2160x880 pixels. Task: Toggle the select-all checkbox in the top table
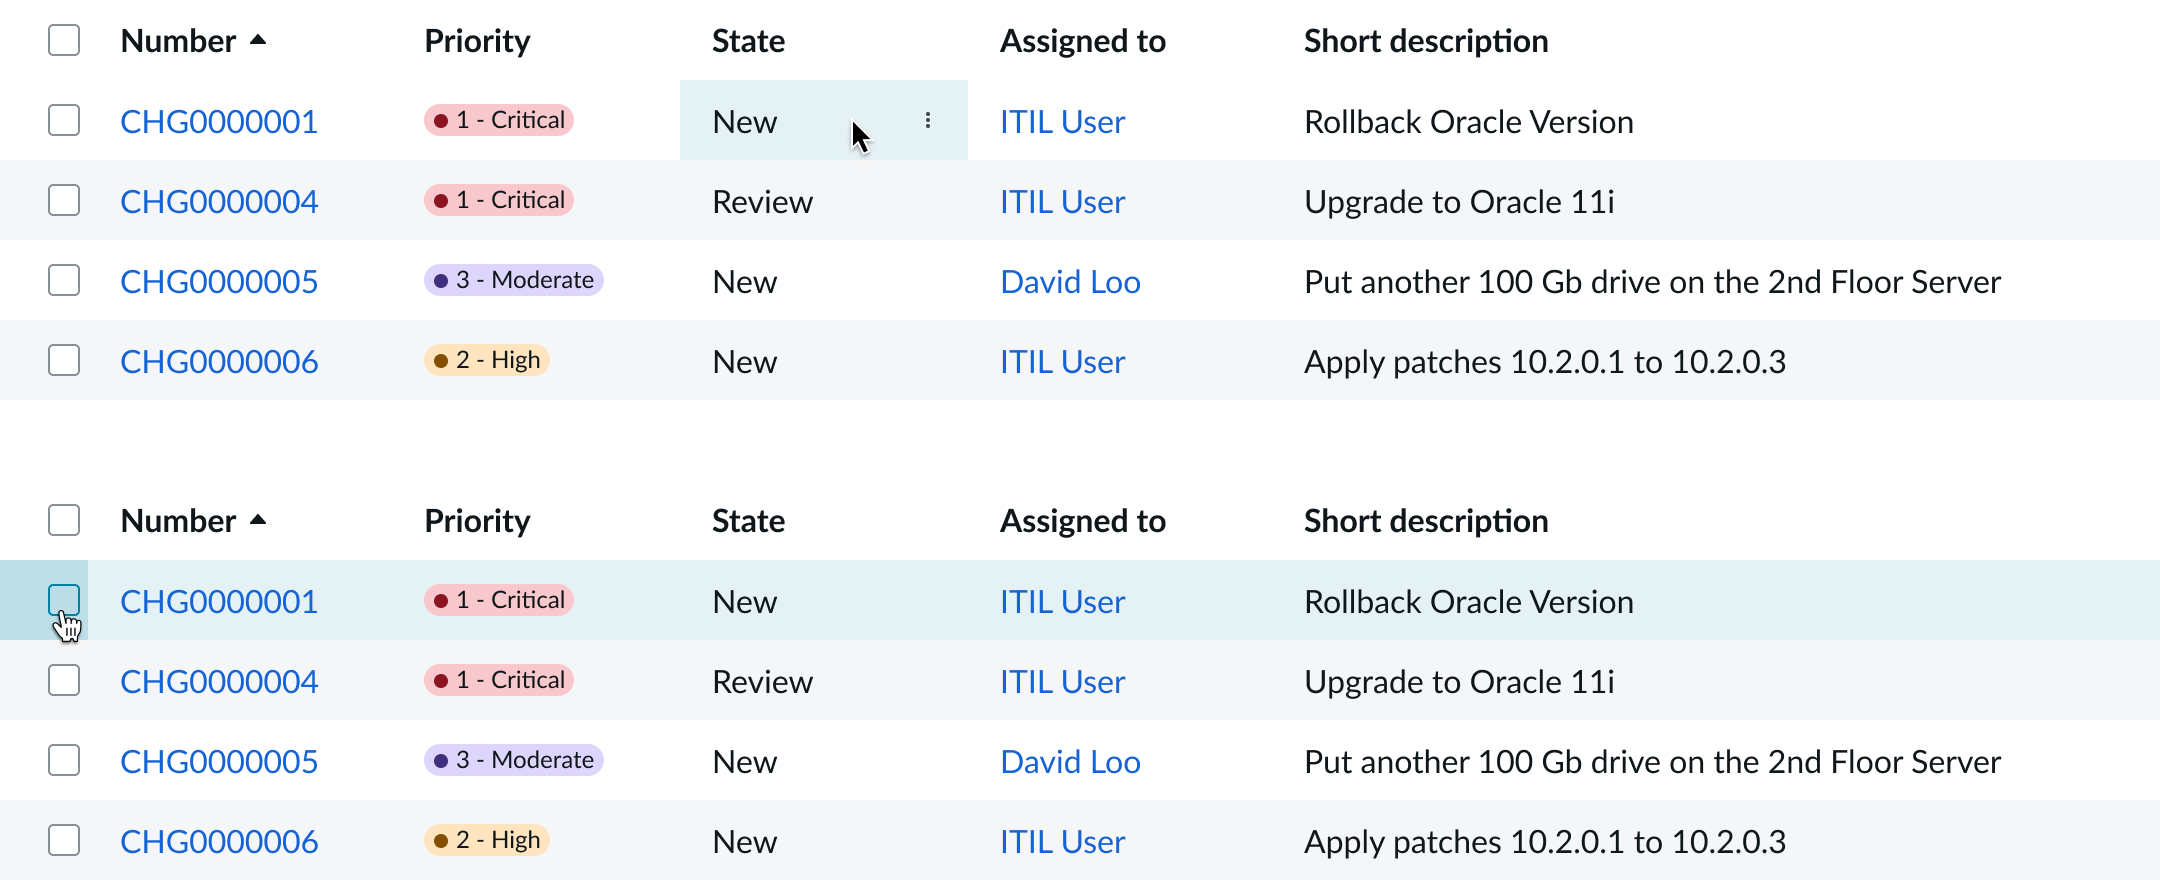tap(64, 40)
